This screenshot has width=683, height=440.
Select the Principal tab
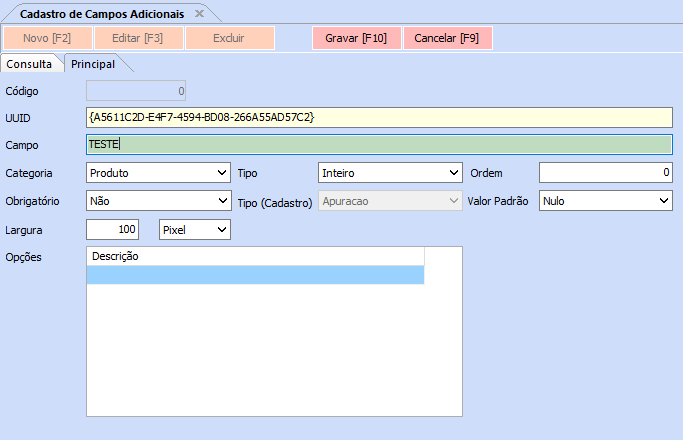click(92, 64)
